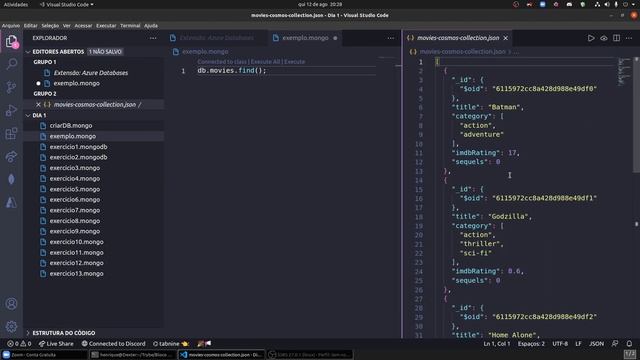The height and width of the screenshot is (360, 640).
Task: Open the Azure view in activity bar
Action: tap(11, 202)
